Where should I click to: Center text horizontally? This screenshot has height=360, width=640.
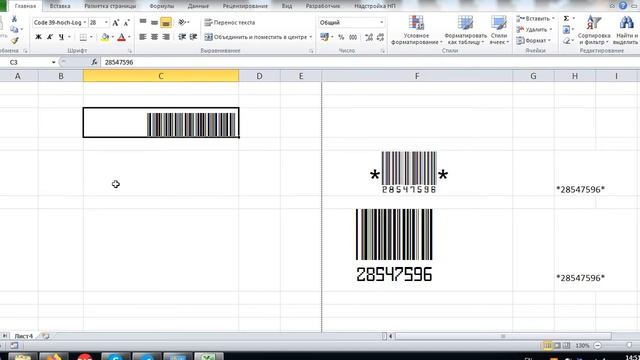point(154,37)
